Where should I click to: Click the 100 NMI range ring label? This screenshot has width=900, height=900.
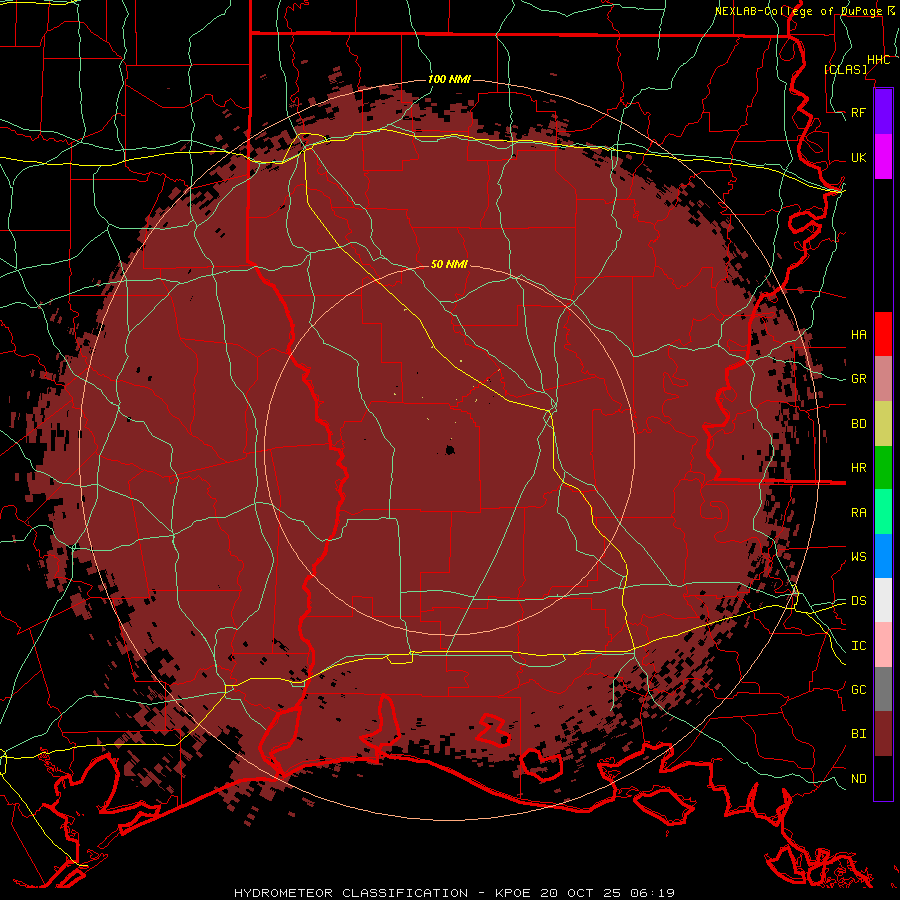(x=449, y=79)
